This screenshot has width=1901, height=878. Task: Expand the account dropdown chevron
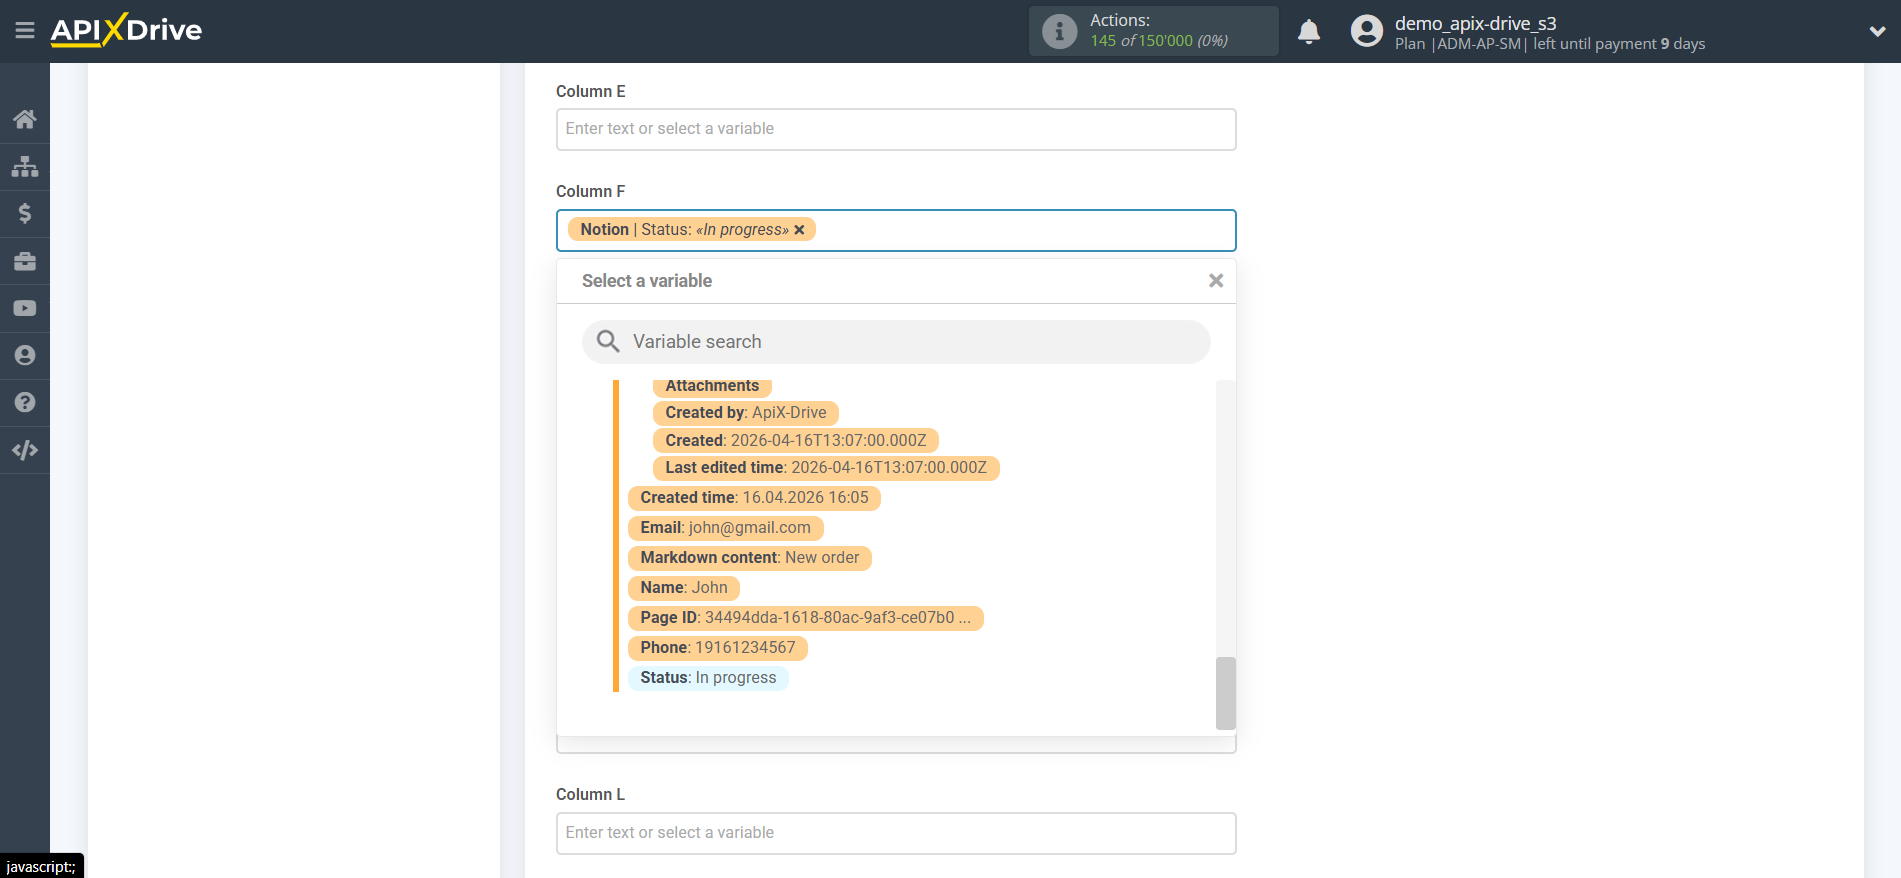[x=1877, y=31]
